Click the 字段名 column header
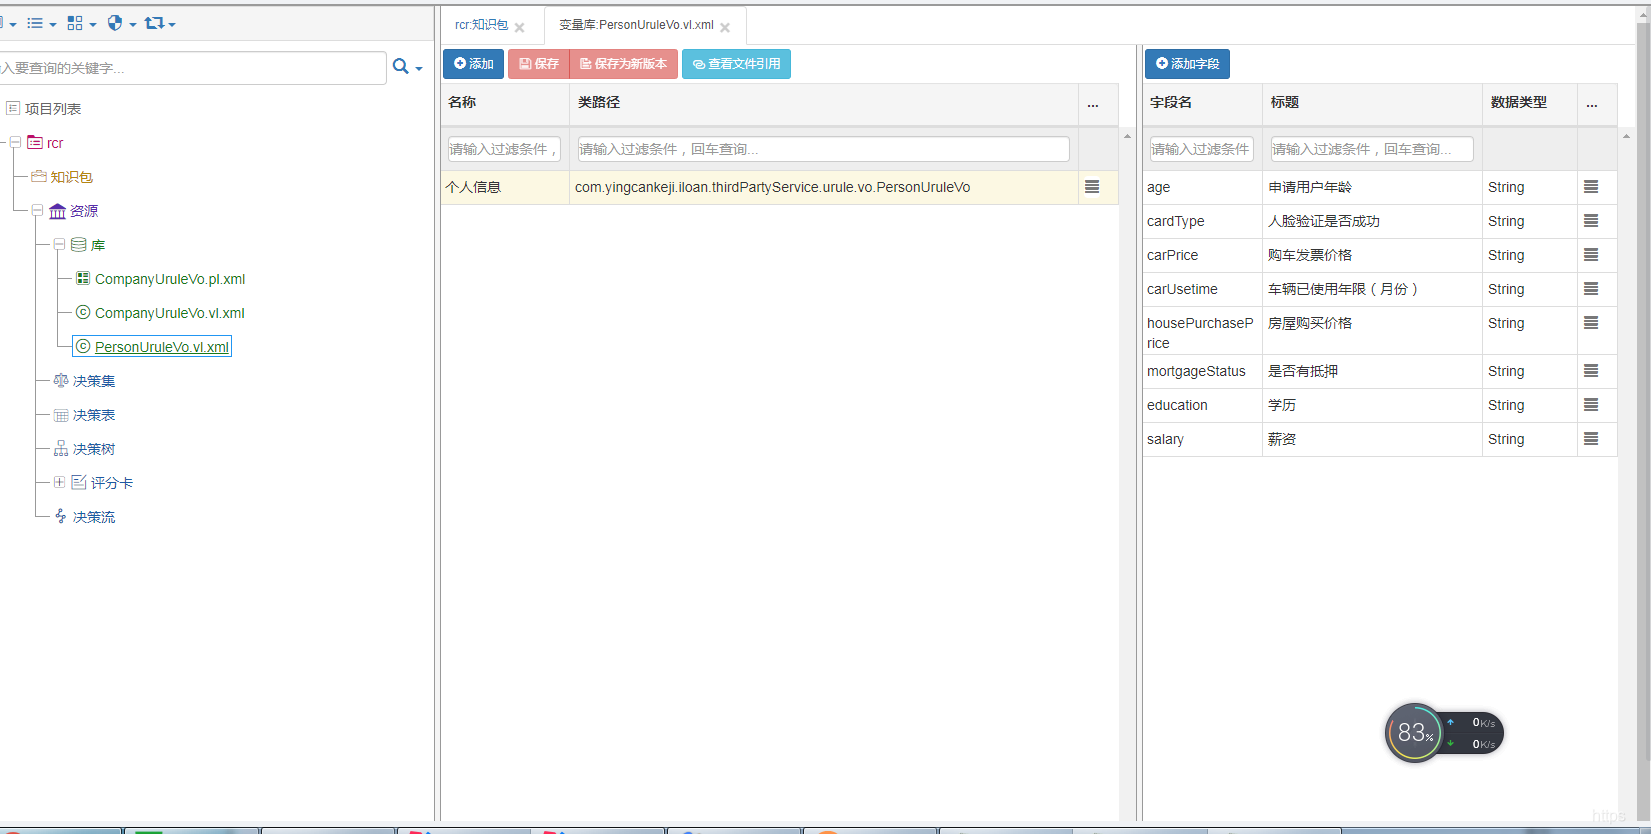 pos(1202,103)
